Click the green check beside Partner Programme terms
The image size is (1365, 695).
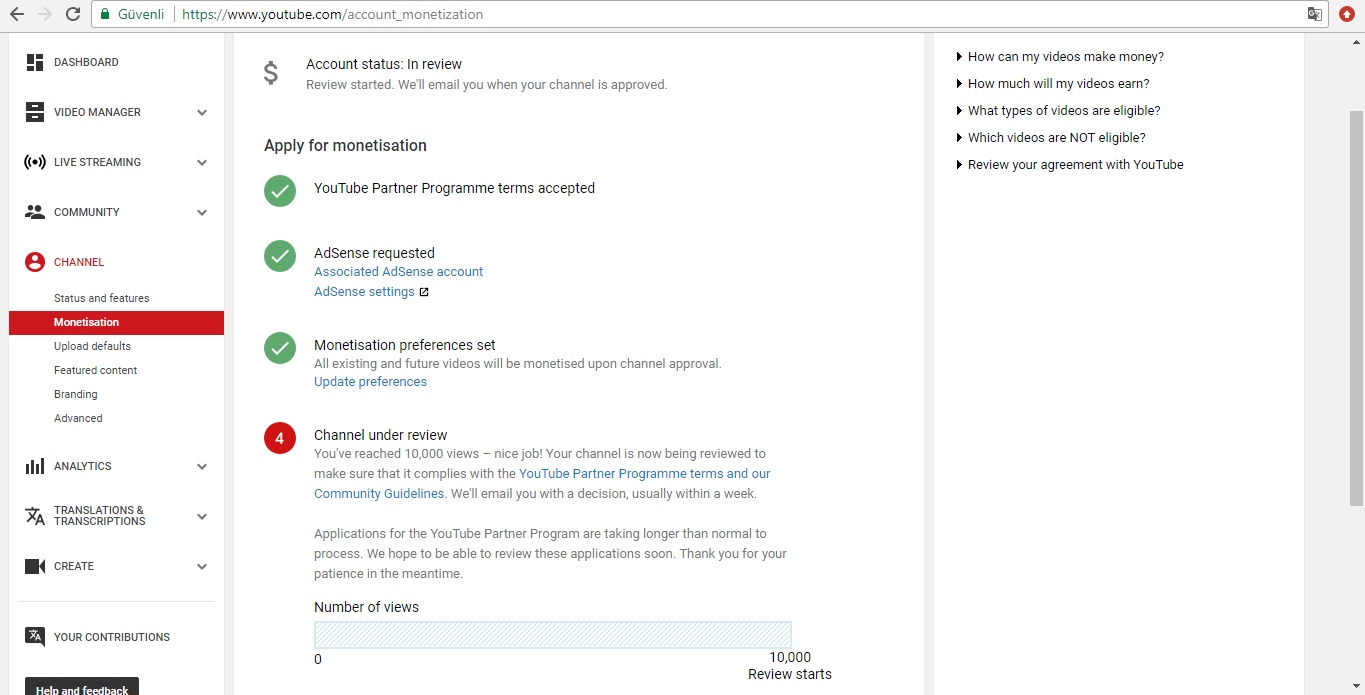pos(280,191)
